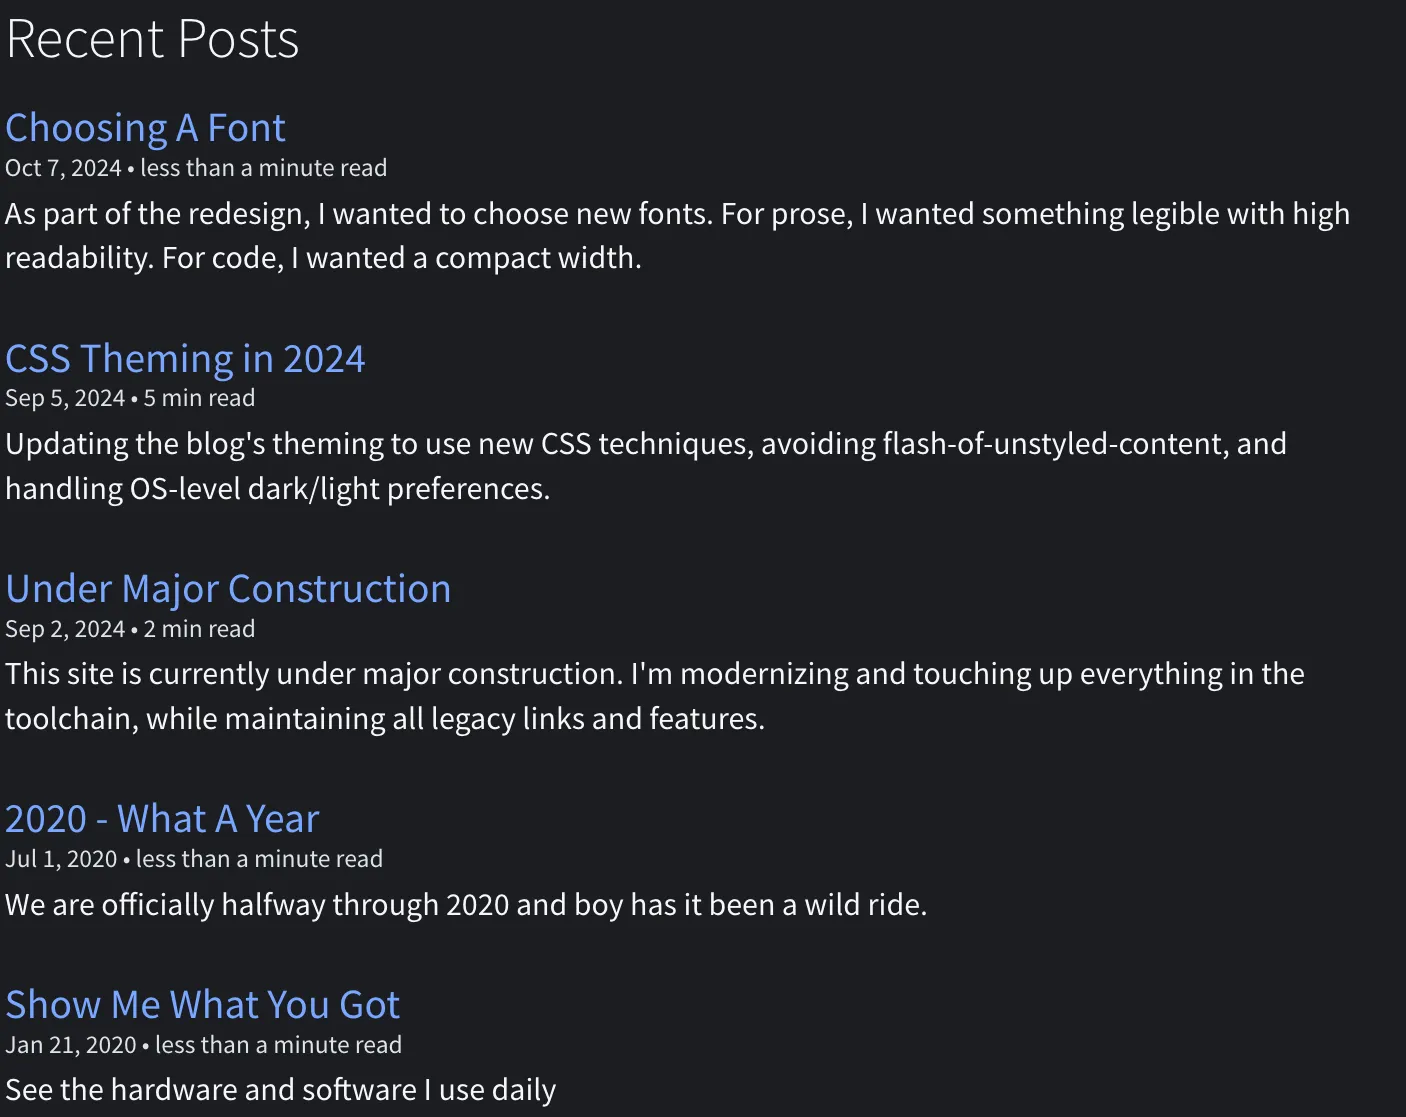This screenshot has width=1406, height=1117.
Task: Click the "5 min read" label
Action: (199, 398)
